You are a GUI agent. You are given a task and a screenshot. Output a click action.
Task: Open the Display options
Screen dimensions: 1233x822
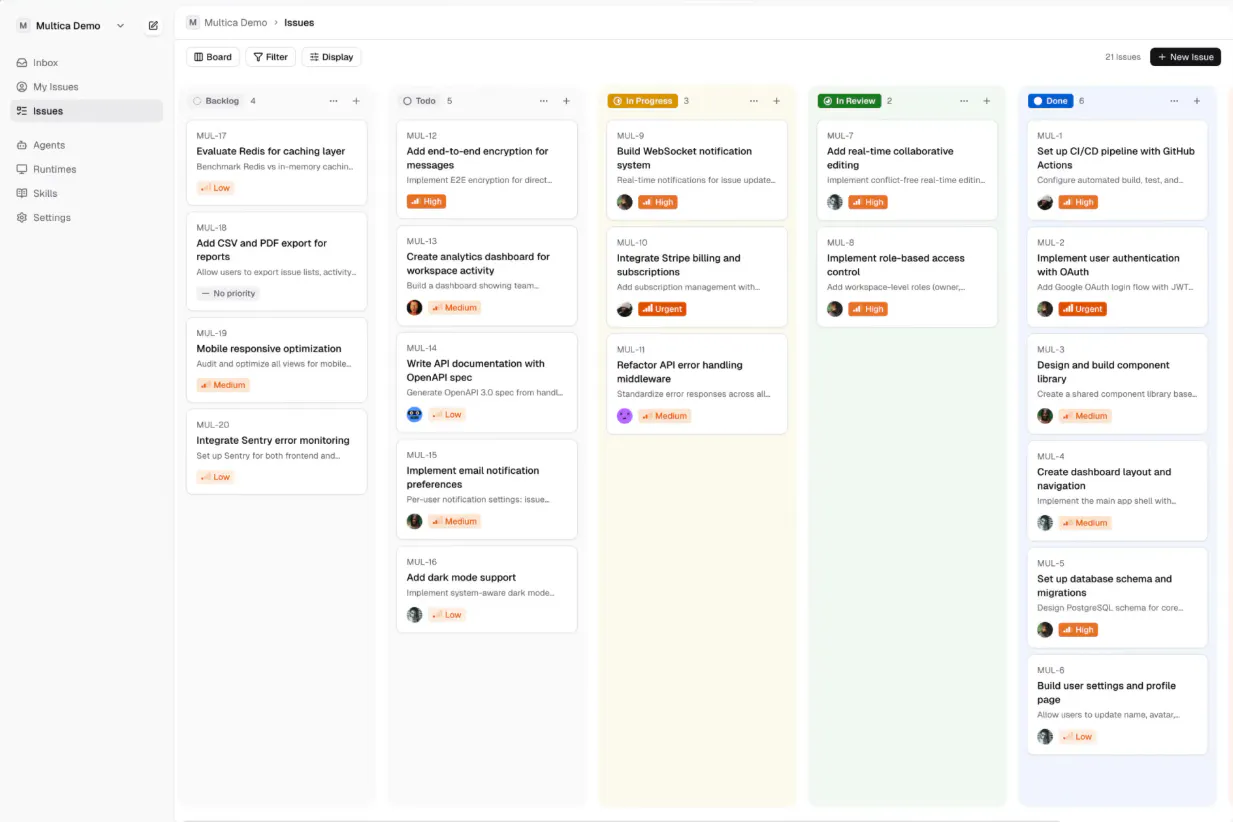point(331,57)
